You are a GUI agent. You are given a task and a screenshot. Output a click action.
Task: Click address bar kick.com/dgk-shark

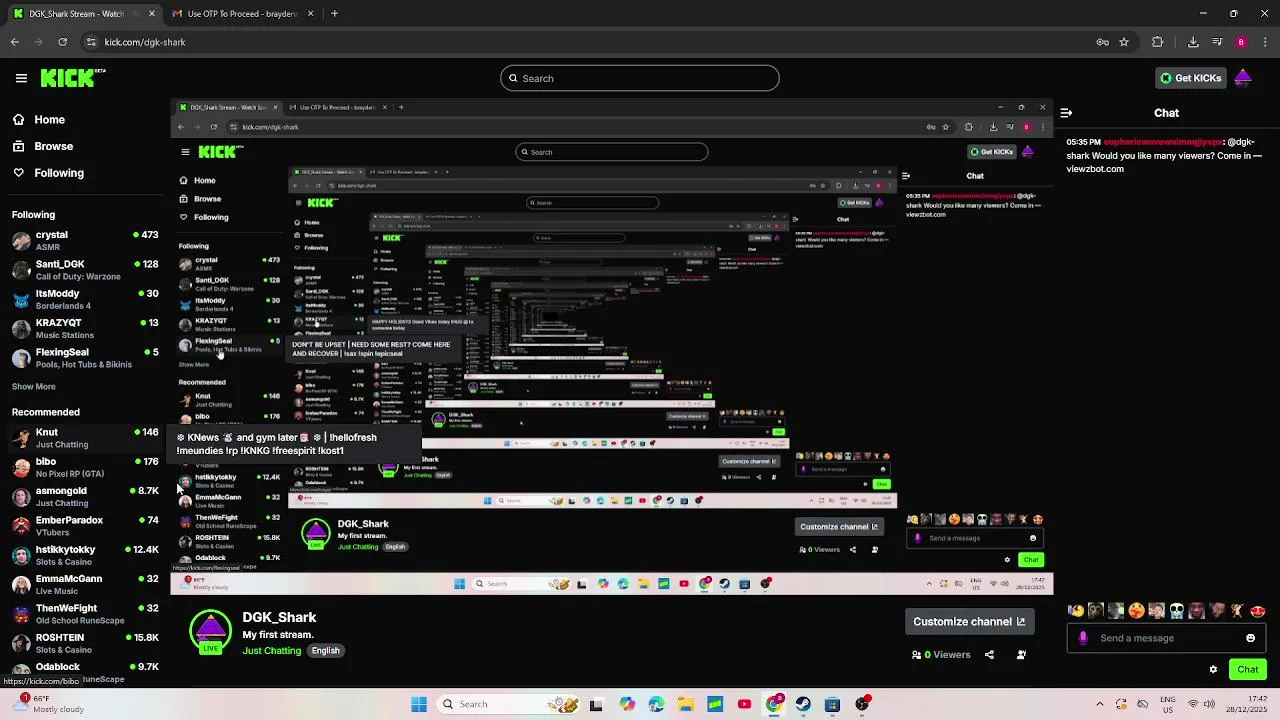click(145, 42)
